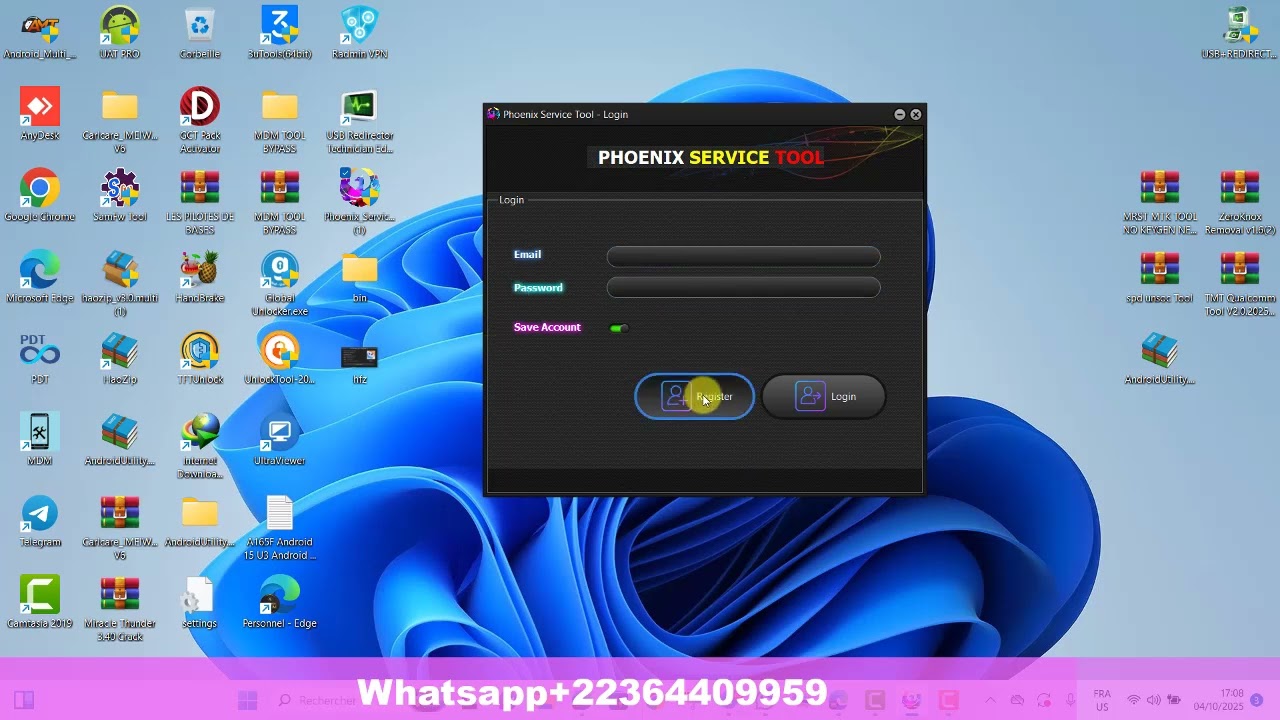Select the Phoenix_Service (1) desktop icon

click(360, 202)
